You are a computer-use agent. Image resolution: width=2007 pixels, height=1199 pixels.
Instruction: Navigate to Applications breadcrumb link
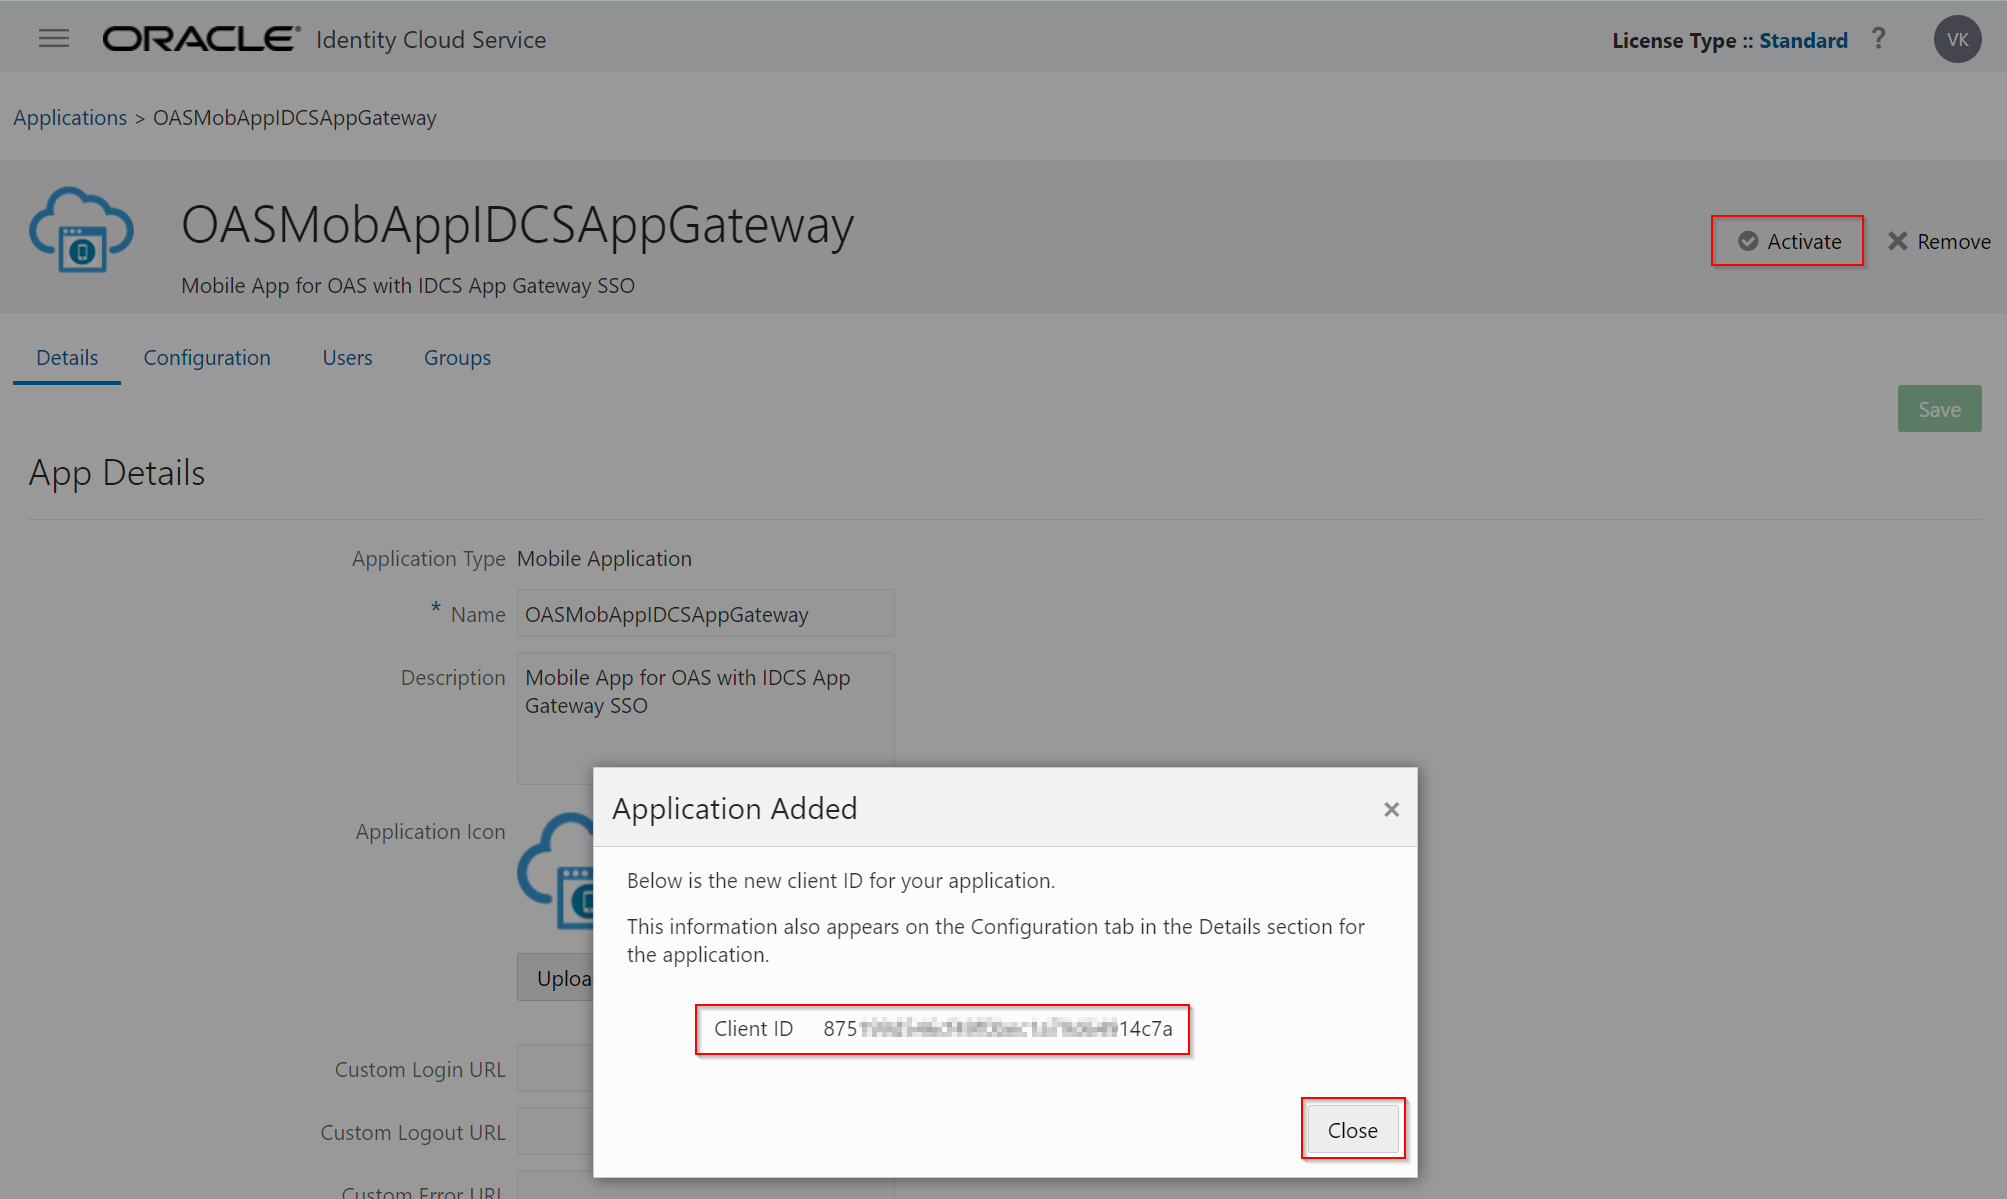coord(70,118)
